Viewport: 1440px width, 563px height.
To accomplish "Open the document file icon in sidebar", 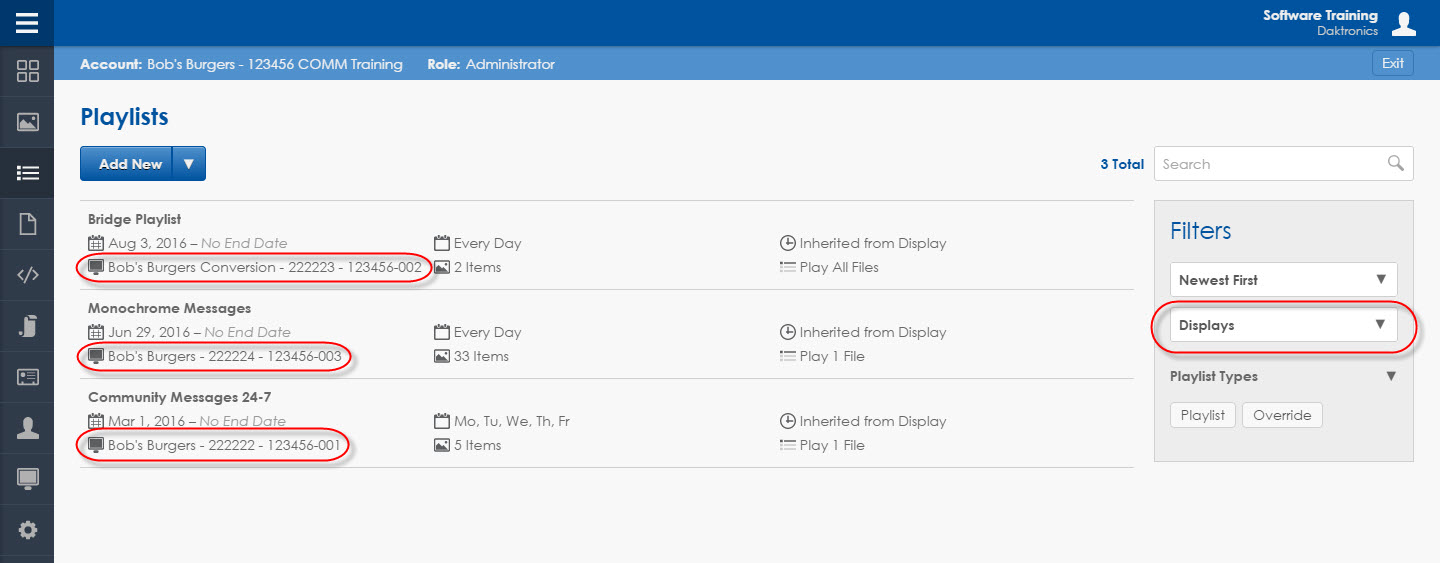I will click(27, 224).
